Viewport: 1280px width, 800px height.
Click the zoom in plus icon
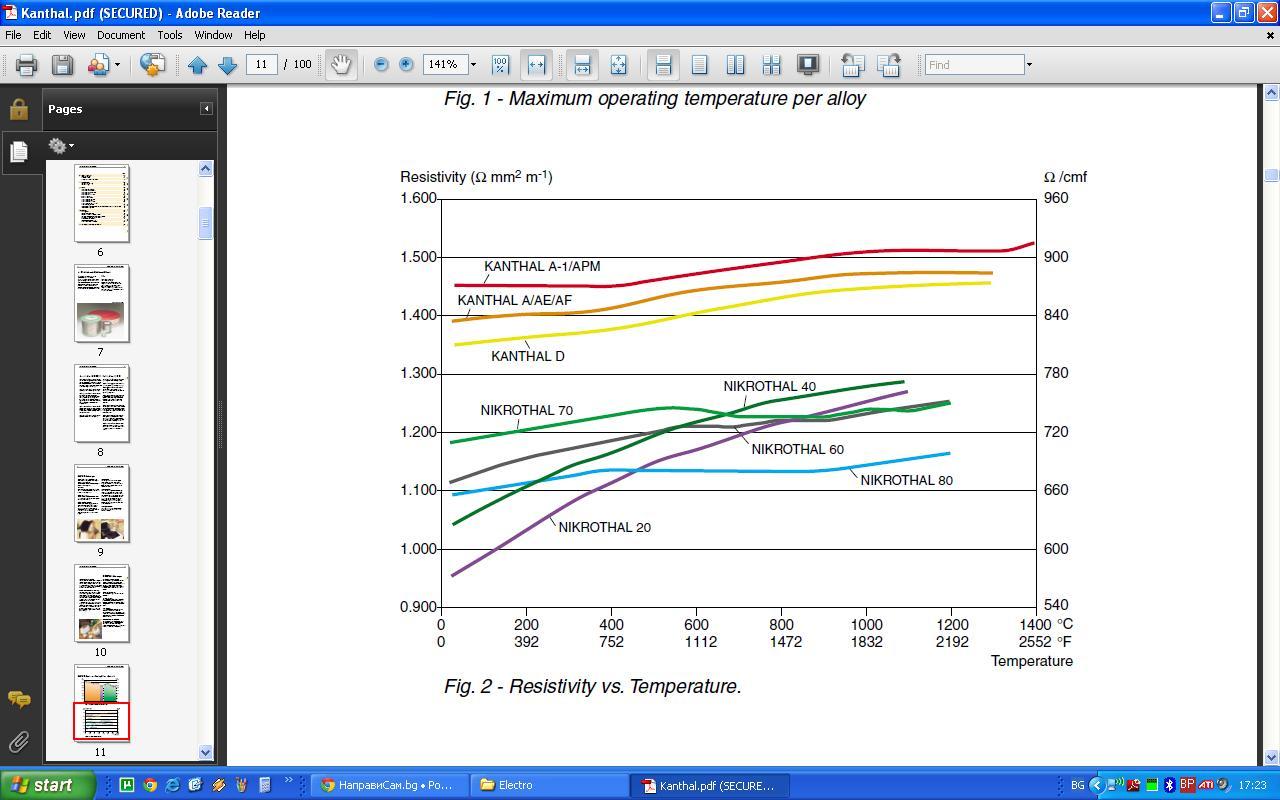406,64
